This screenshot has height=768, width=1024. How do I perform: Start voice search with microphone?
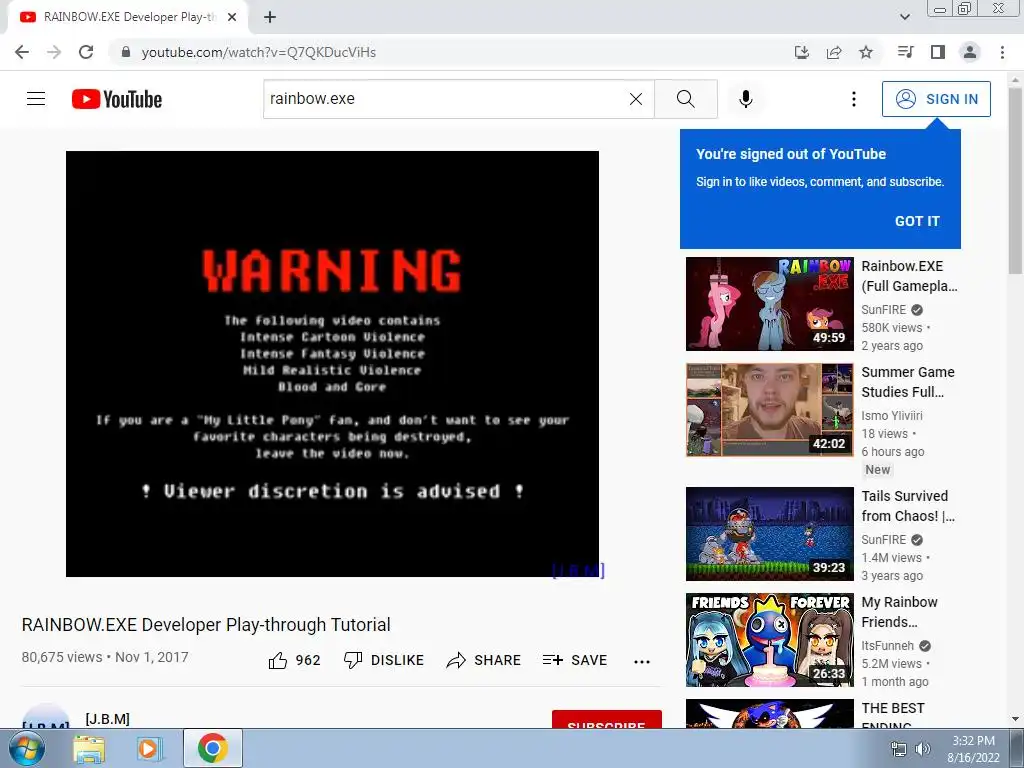pos(745,99)
